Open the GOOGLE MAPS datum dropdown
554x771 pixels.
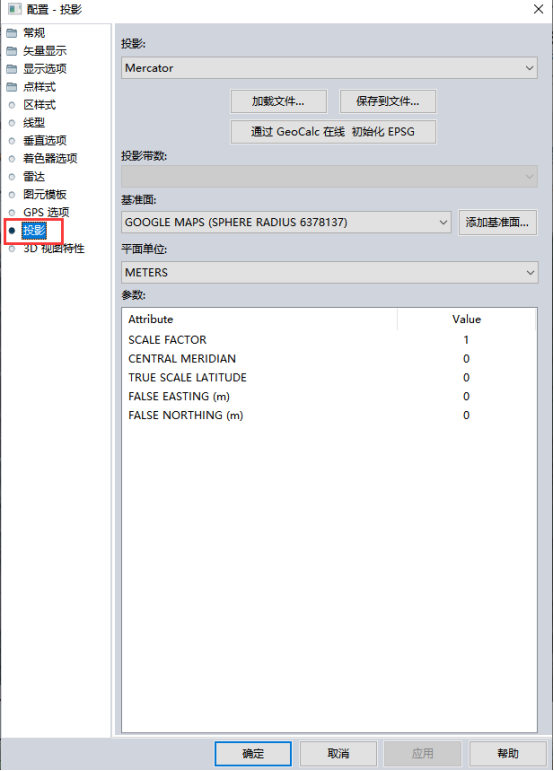pos(286,222)
